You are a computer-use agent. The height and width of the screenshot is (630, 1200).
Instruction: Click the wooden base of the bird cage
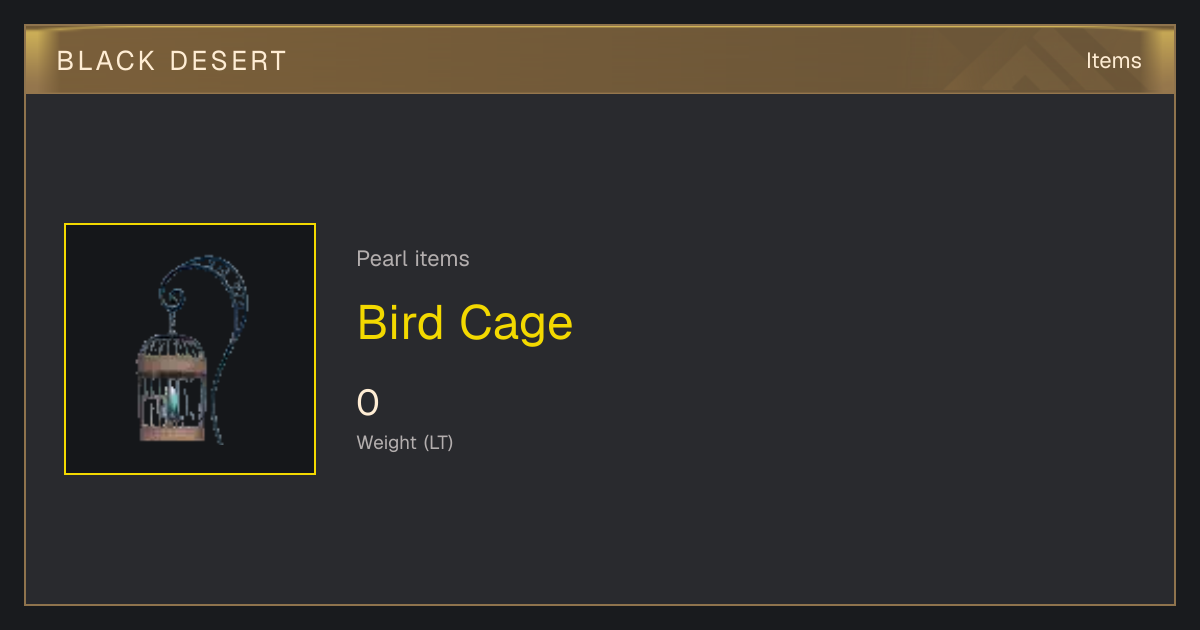[172, 433]
